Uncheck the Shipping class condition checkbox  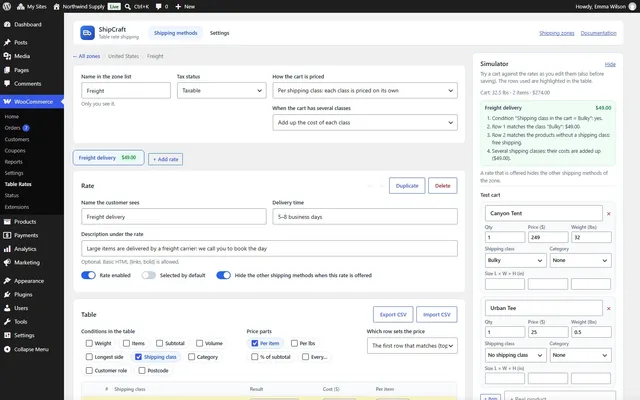coord(138,357)
